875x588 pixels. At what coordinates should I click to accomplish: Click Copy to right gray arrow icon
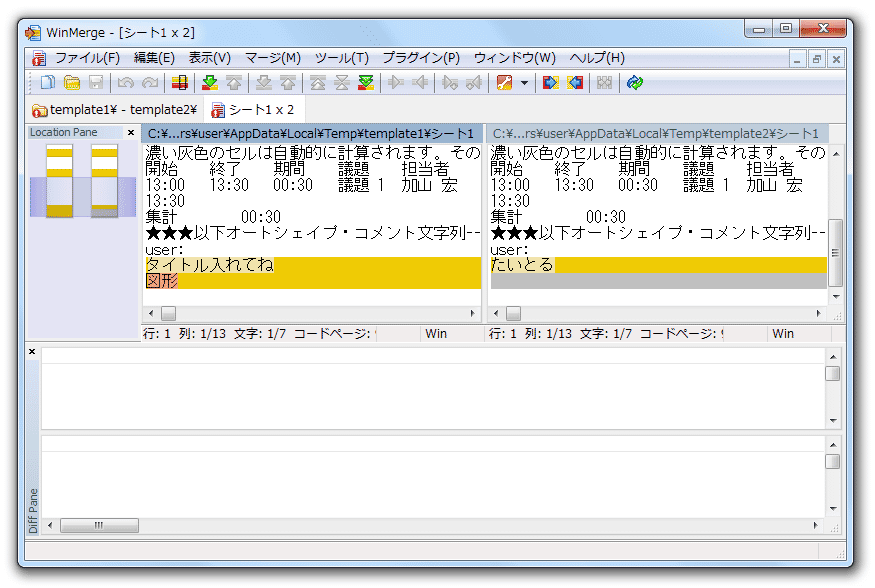pyautogui.click(x=396, y=83)
